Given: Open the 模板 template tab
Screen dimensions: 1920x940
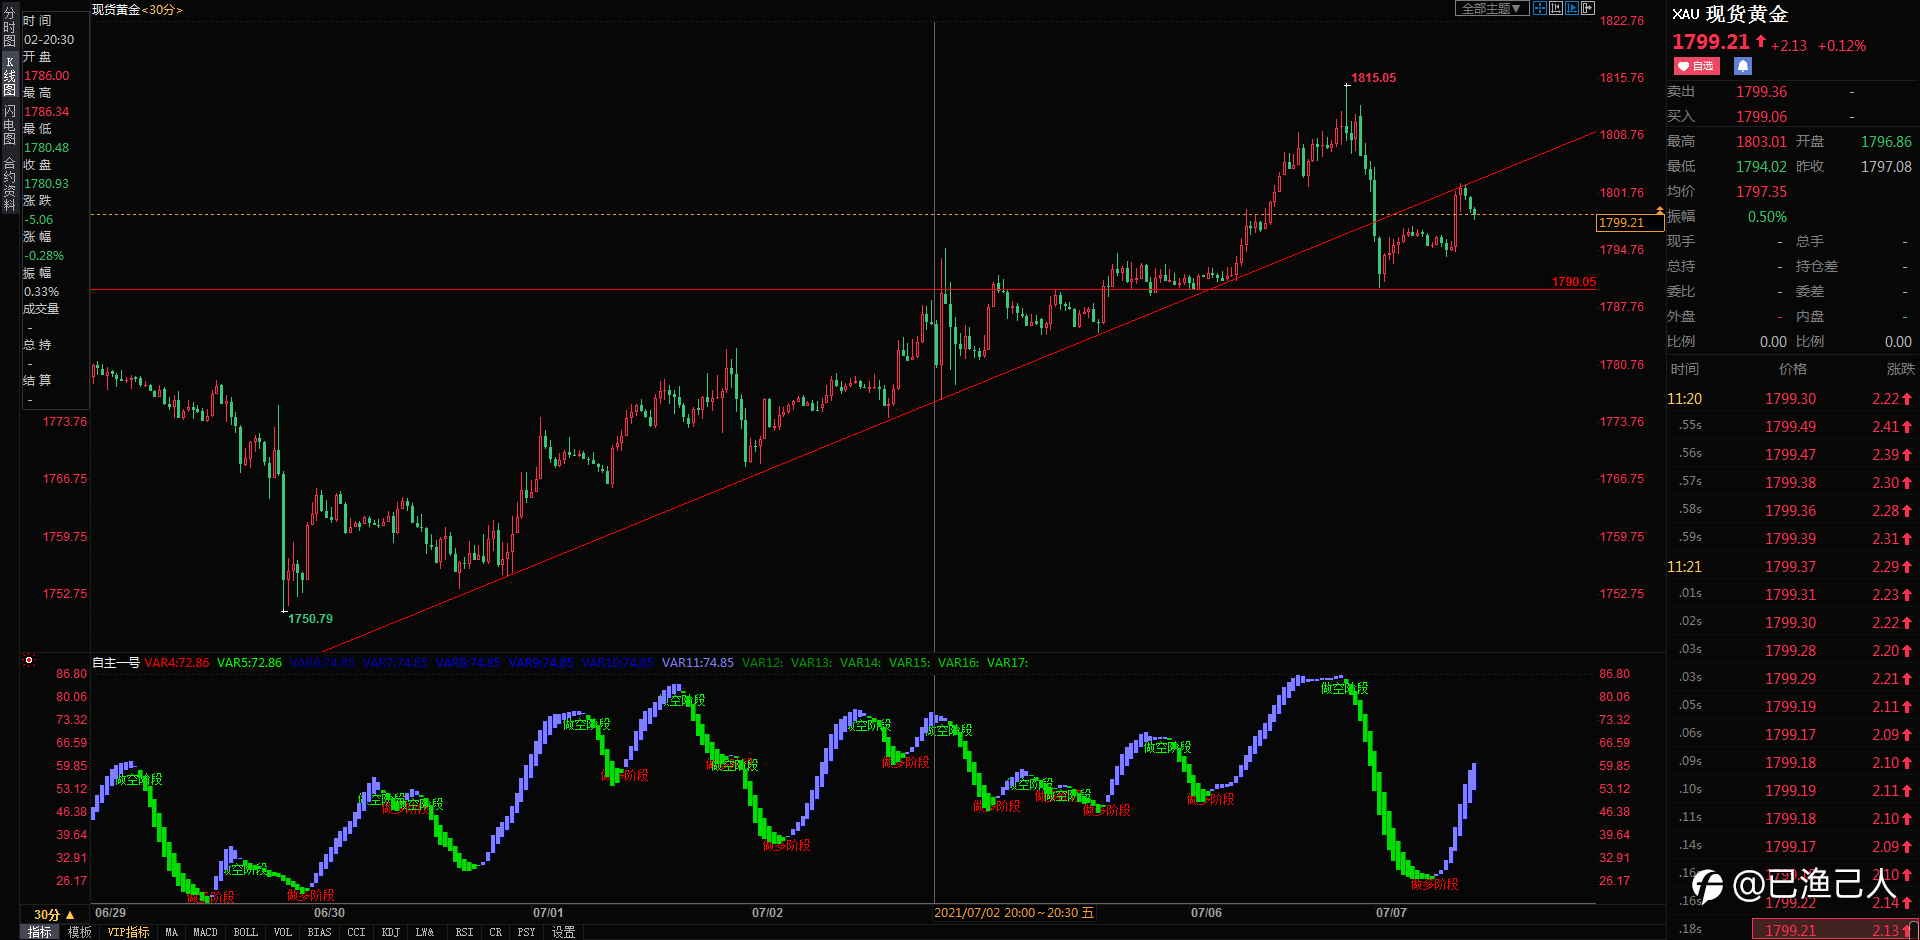Looking at the screenshot, I should (x=80, y=932).
